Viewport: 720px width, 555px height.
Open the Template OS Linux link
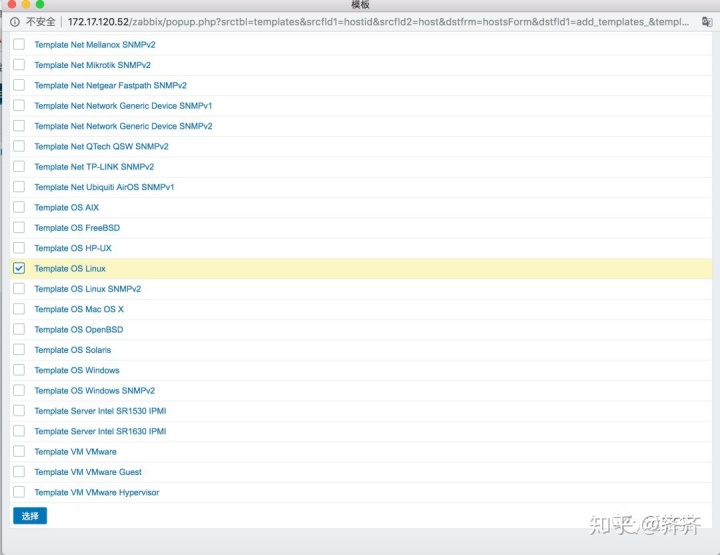[70, 269]
